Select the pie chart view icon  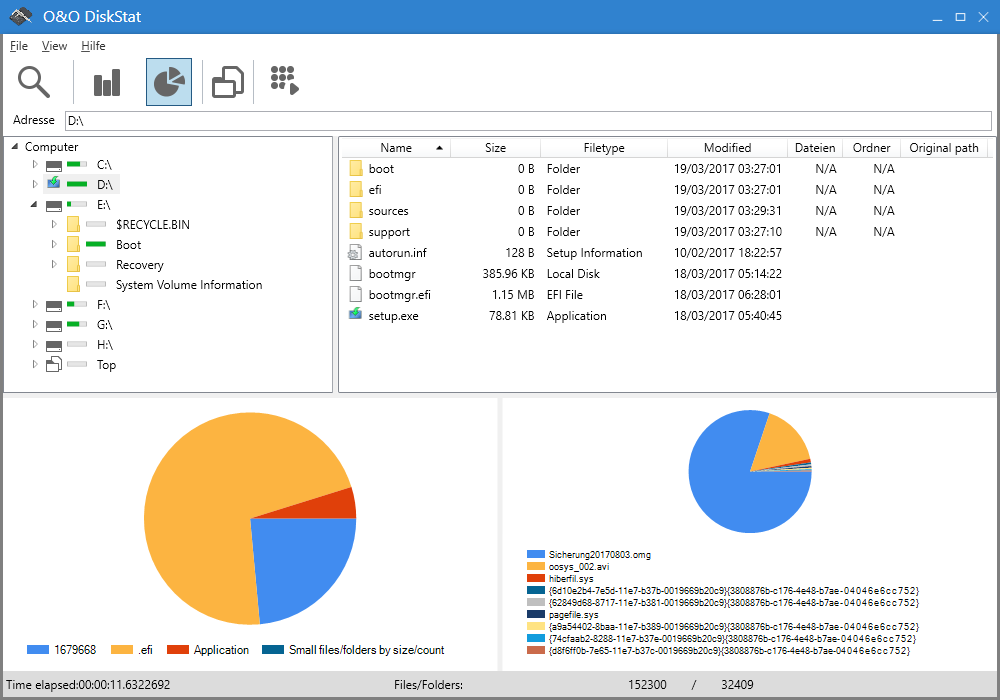point(169,82)
